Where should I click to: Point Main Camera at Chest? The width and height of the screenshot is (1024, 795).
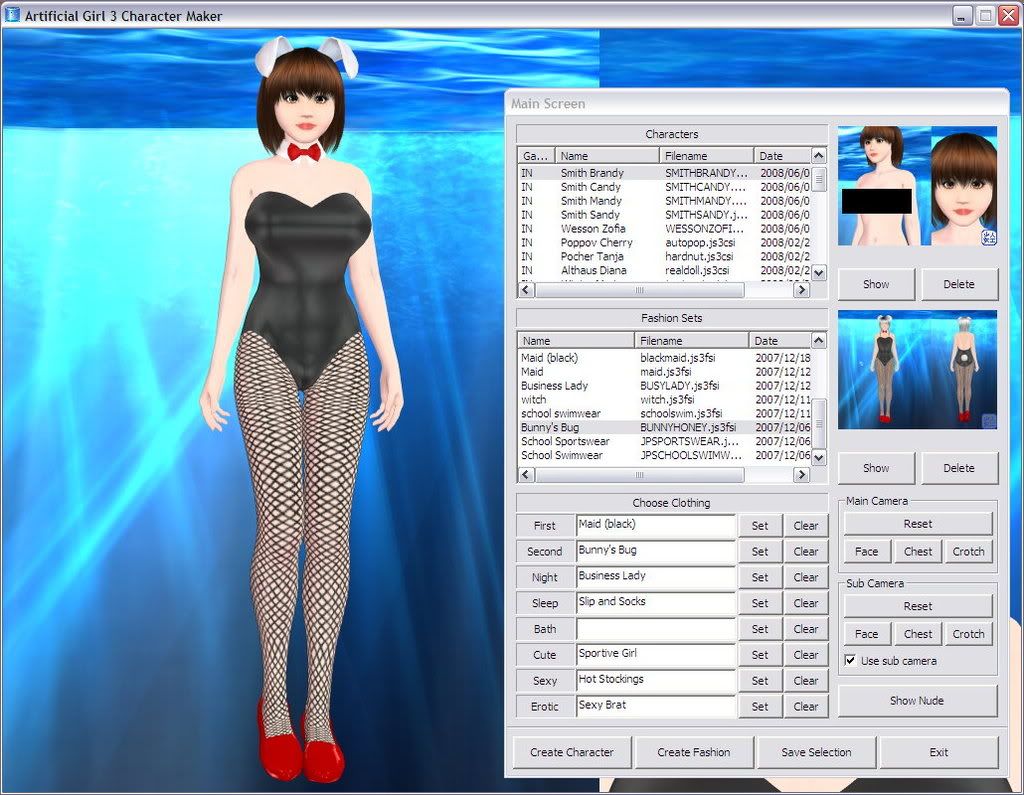918,551
